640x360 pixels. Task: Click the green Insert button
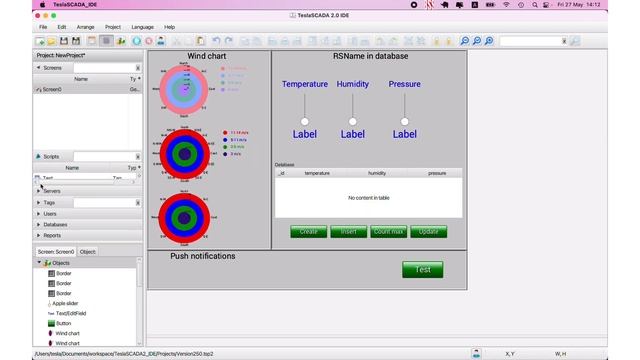coord(349,231)
